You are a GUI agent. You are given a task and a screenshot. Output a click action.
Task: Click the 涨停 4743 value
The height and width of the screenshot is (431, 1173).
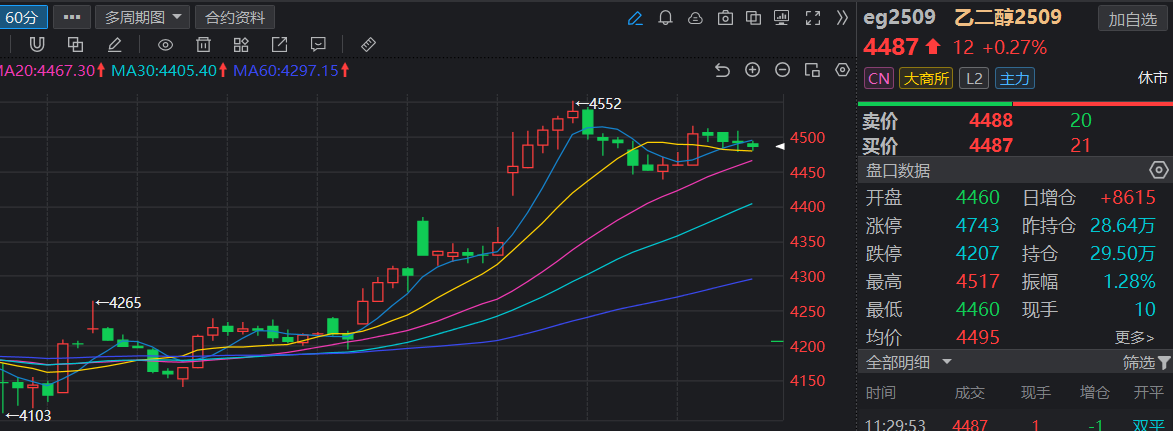click(x=977, y=225)
